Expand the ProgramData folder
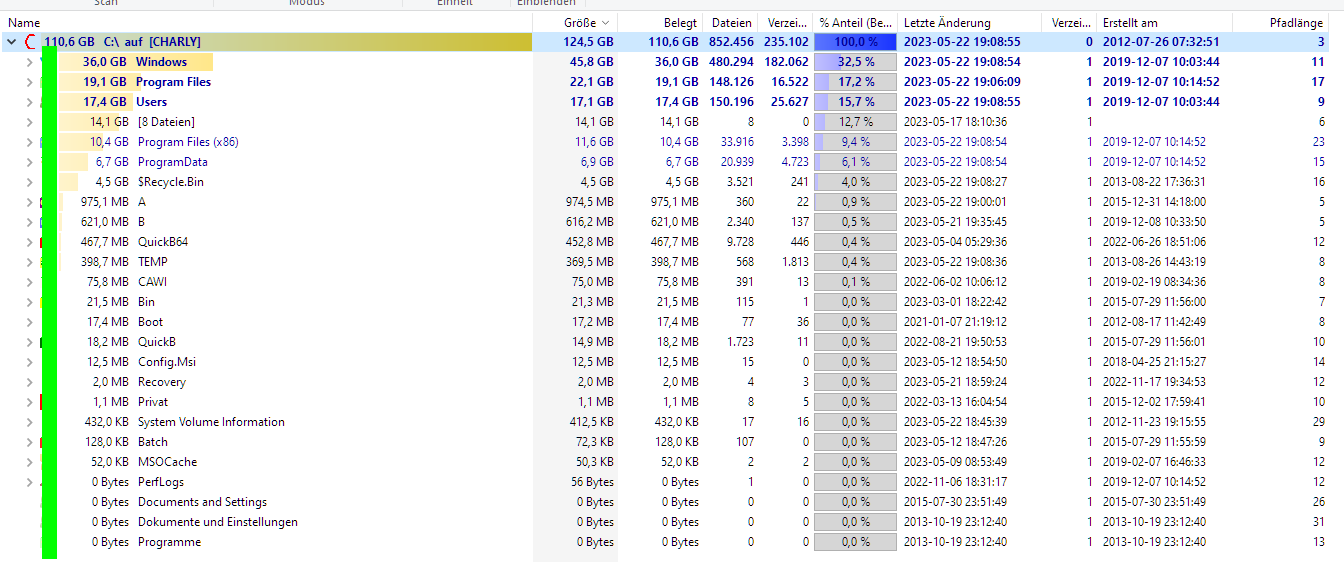The image size is (1344, 562). (29, 162)
